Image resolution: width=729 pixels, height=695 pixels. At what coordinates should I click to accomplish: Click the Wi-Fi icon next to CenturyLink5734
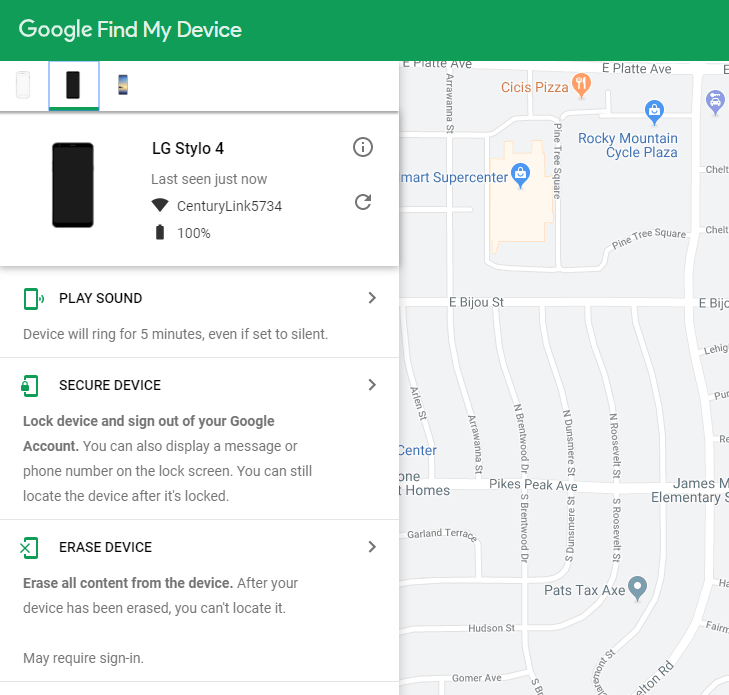(160, 205)
